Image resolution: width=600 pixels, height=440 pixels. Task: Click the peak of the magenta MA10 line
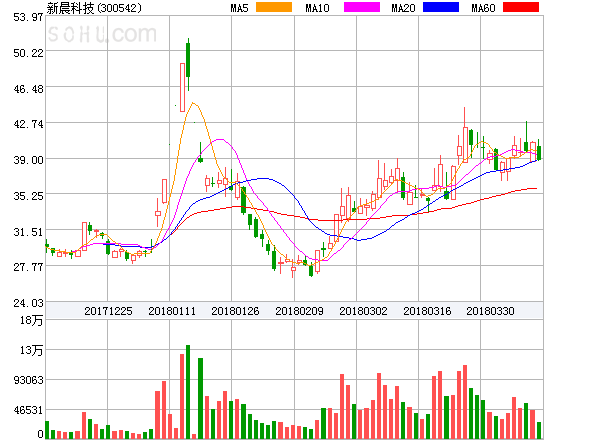click(220, 139)
